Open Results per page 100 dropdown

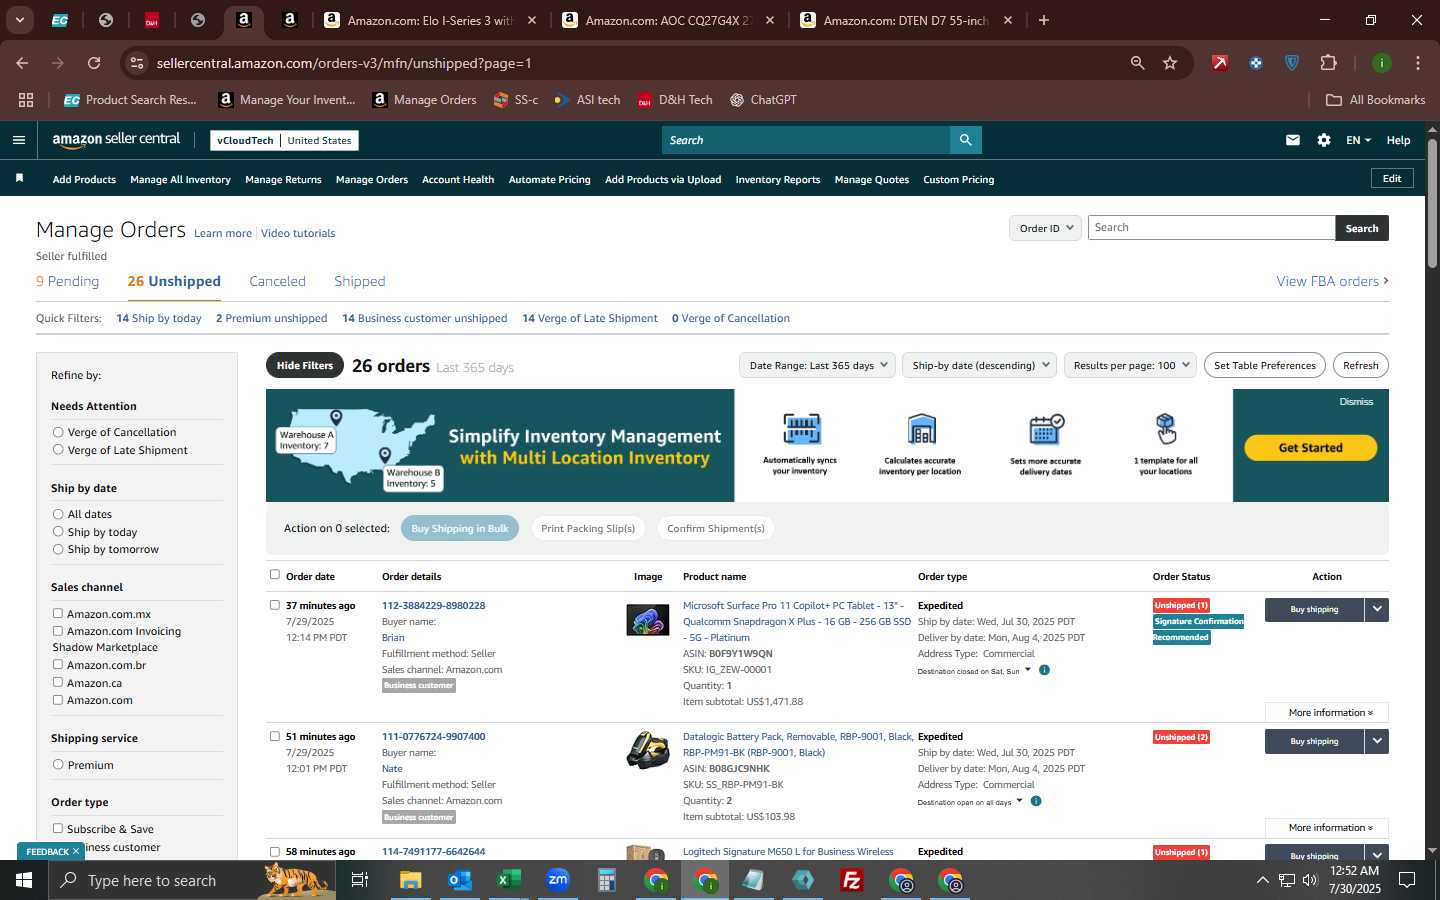[1130, 365]
